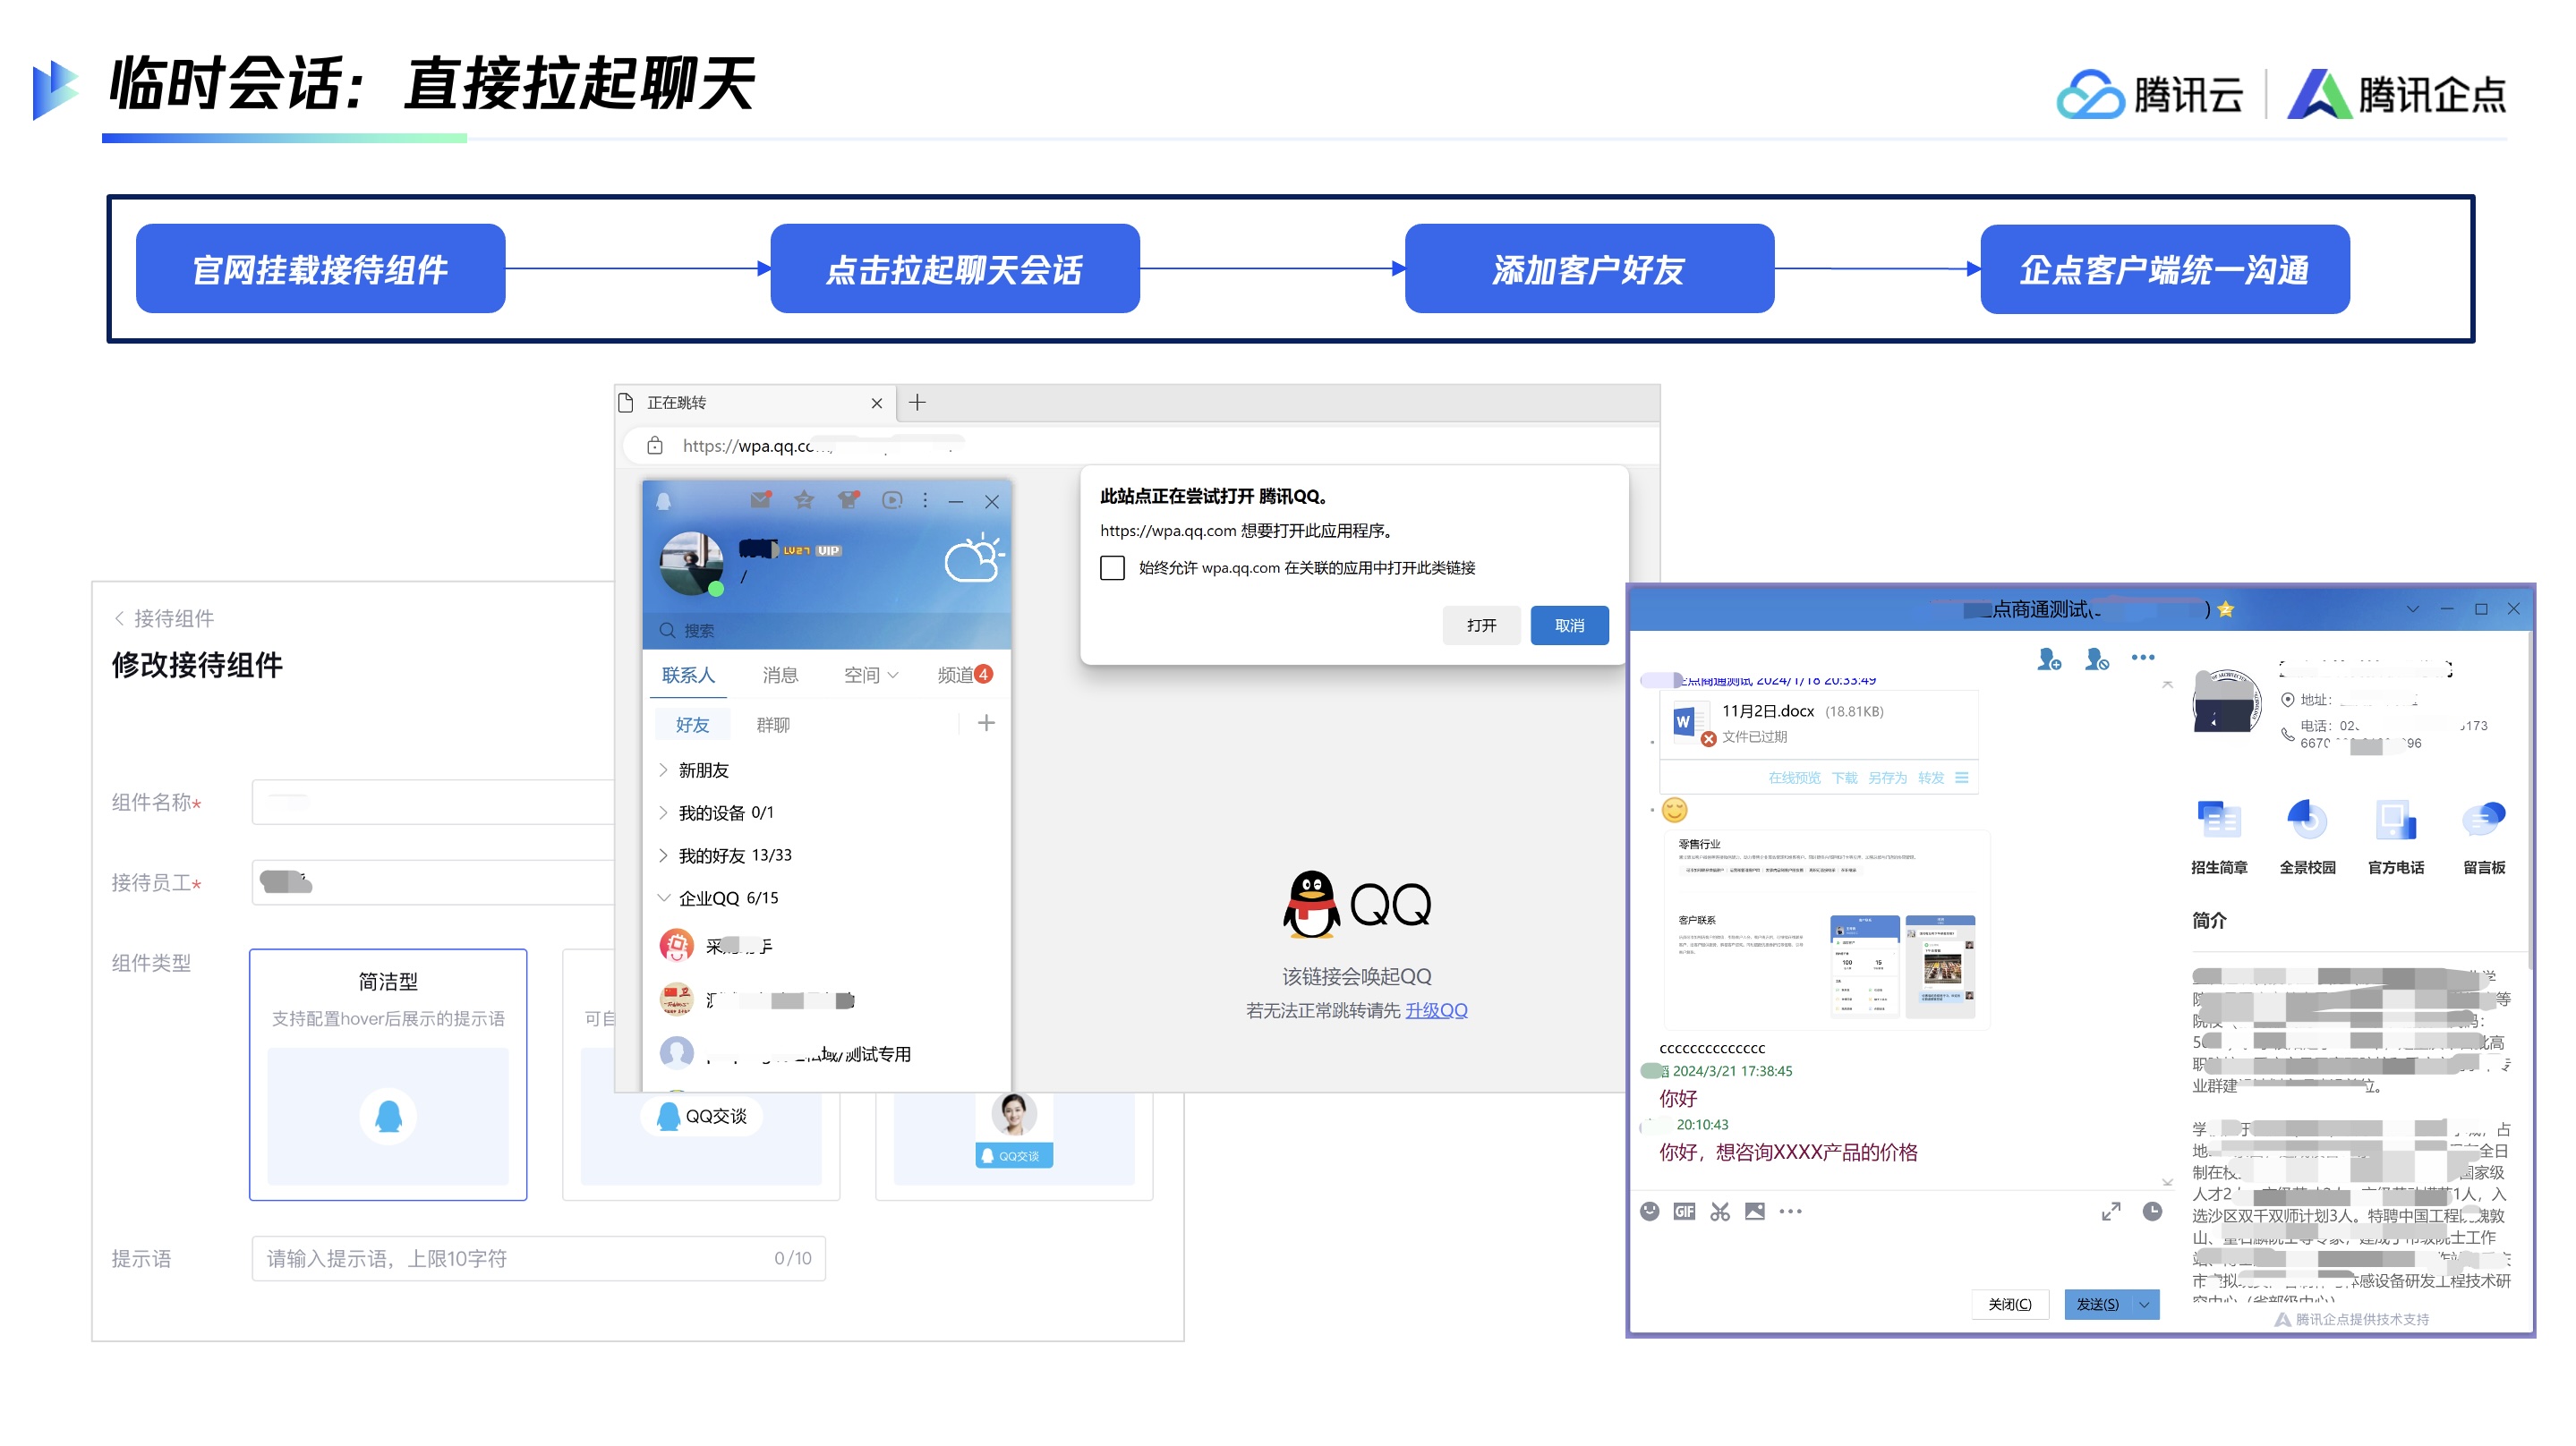This screenshot has width=2576, height=1446.
Task: Tick the 始终允许 wpa.qq.com checkbox
Action: point(1112,567)
